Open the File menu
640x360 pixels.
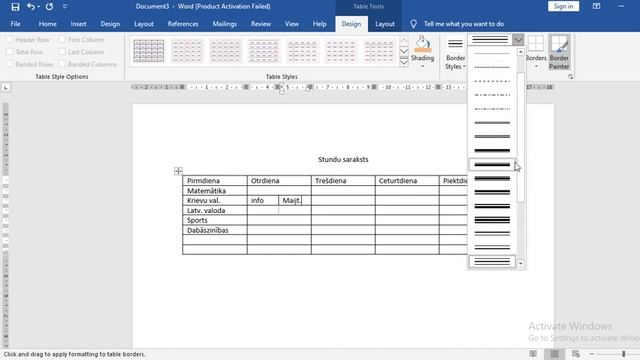16,24
